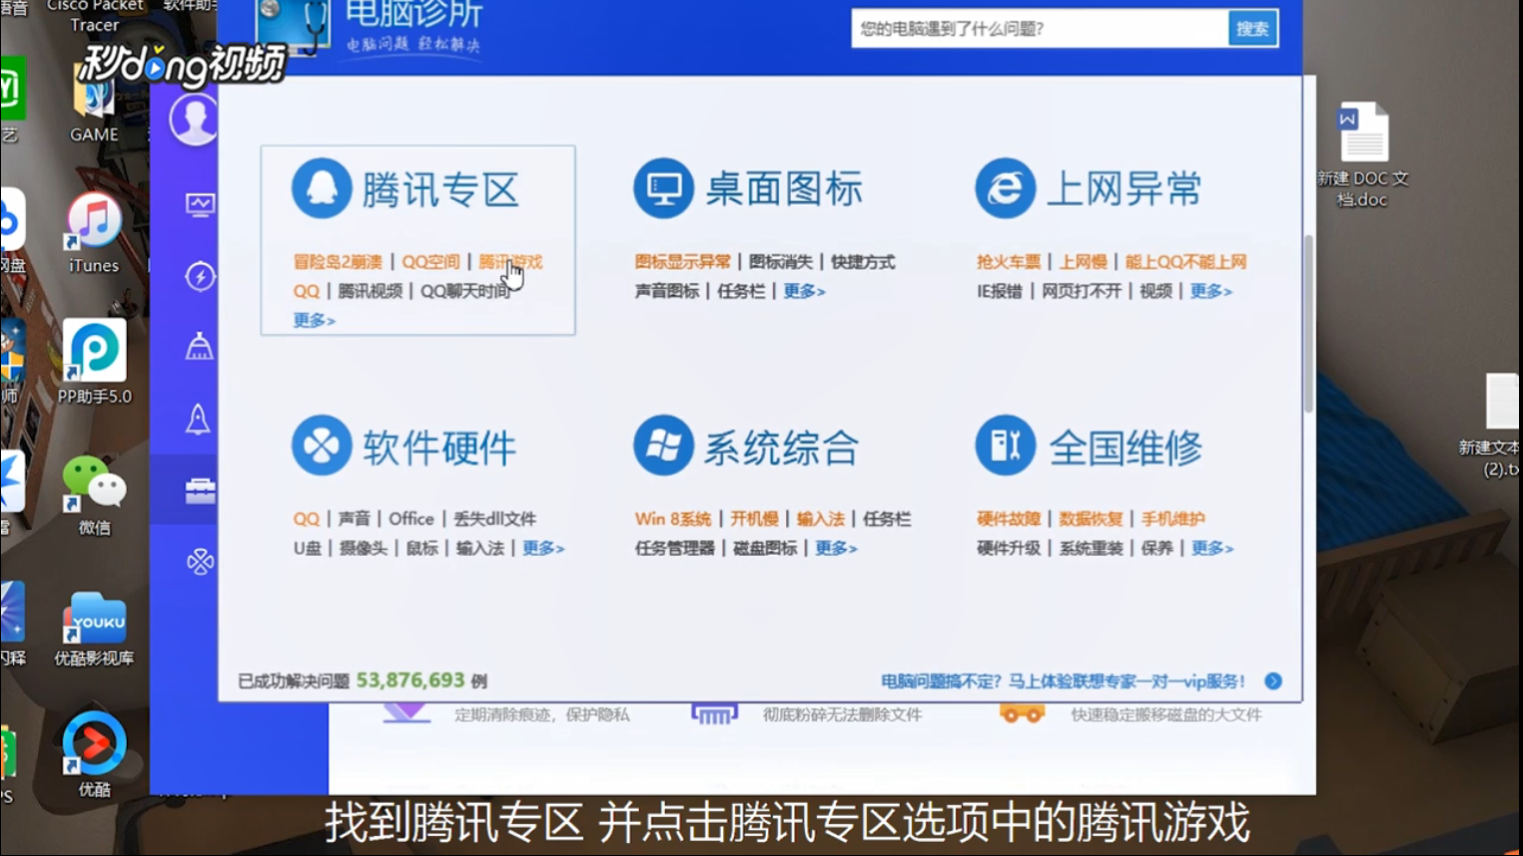Expand 更多 in 腾讯专区
This screenshot has height=856, width=1523.
[x=314, y=320]
